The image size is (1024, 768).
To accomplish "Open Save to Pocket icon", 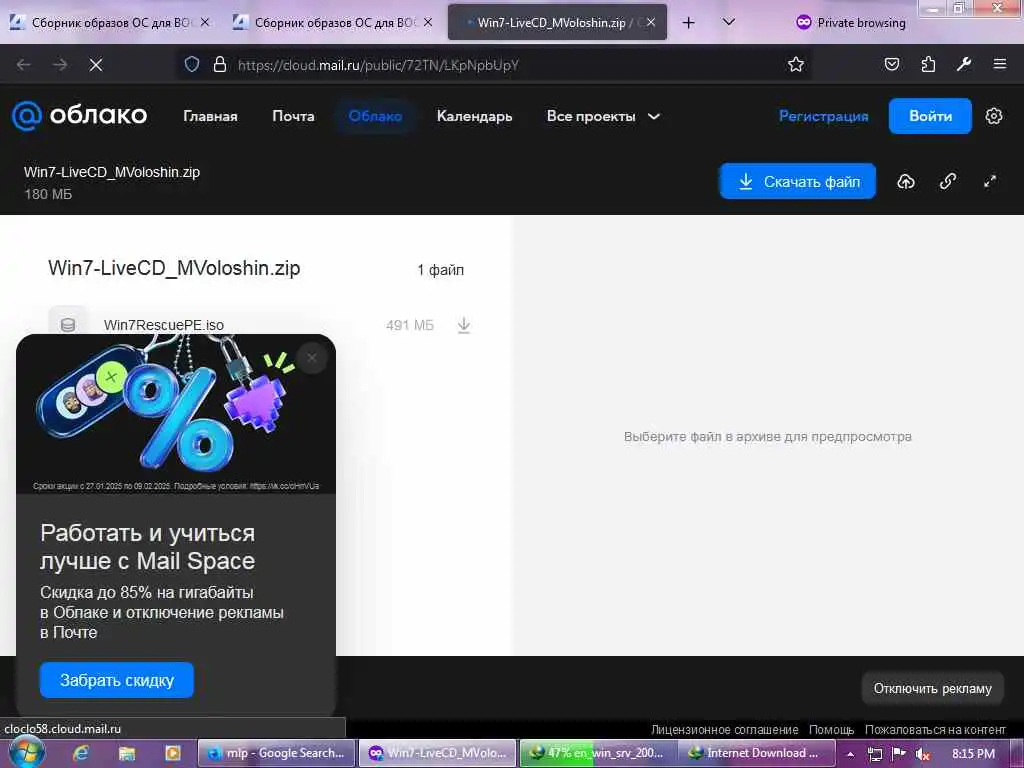I will pos(891,64).
